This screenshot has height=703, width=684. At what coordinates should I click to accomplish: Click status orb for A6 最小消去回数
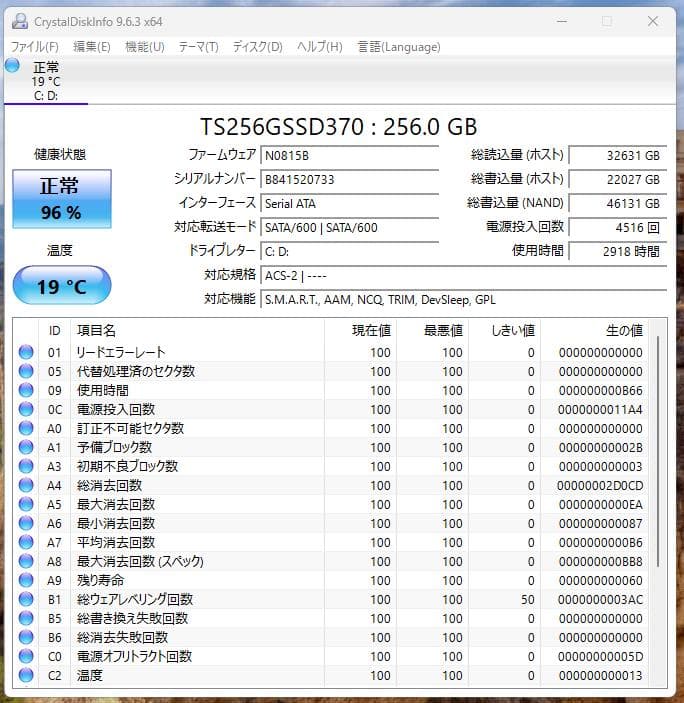26,523
